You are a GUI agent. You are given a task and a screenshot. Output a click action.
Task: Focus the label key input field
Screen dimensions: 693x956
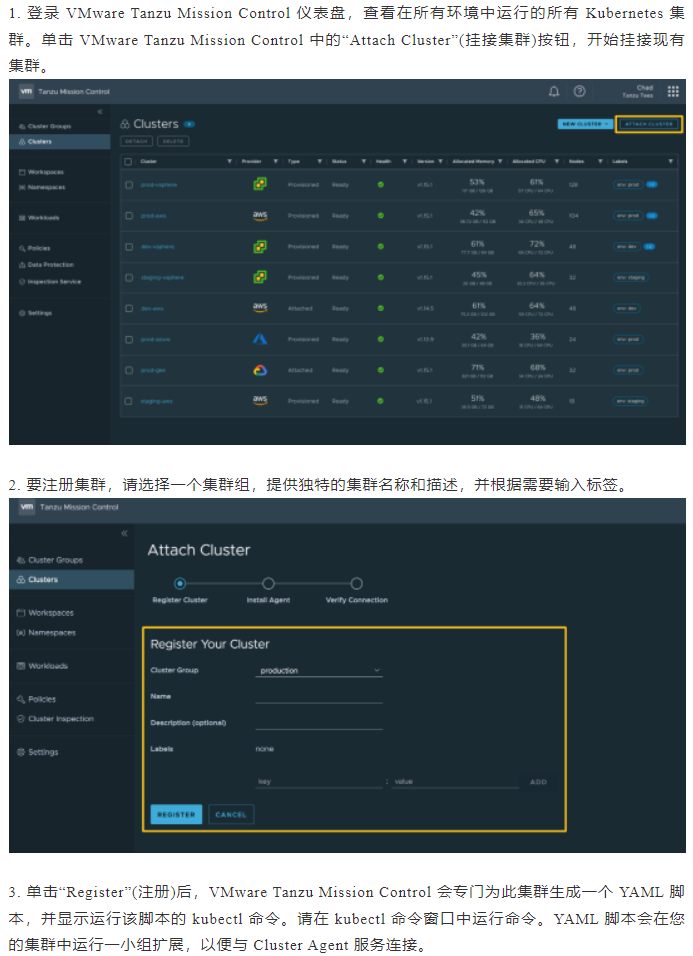click(x=319, y=781)
